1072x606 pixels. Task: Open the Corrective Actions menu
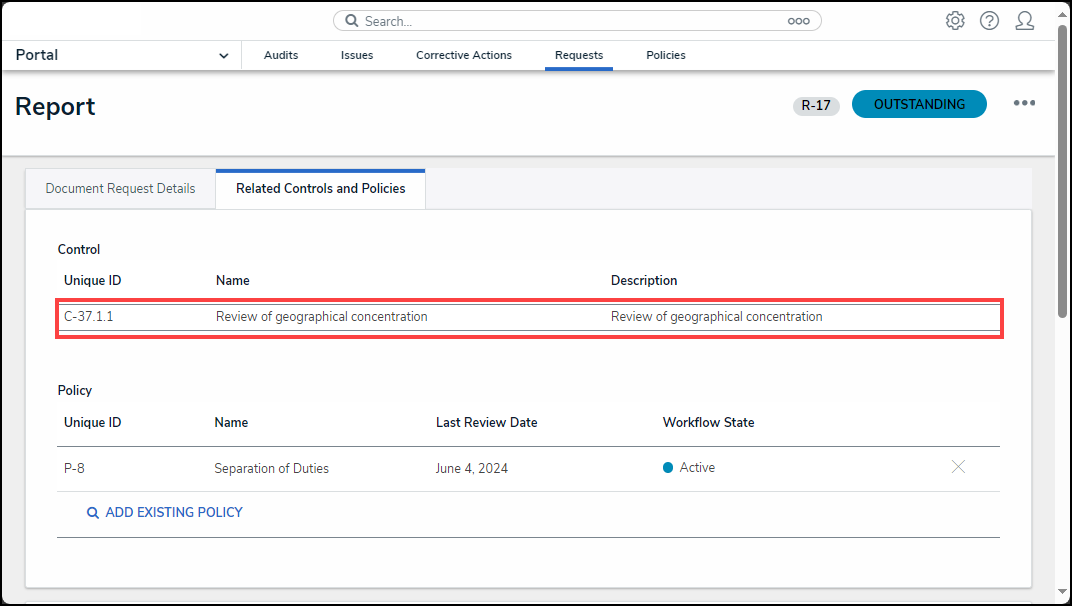(464, 55)
